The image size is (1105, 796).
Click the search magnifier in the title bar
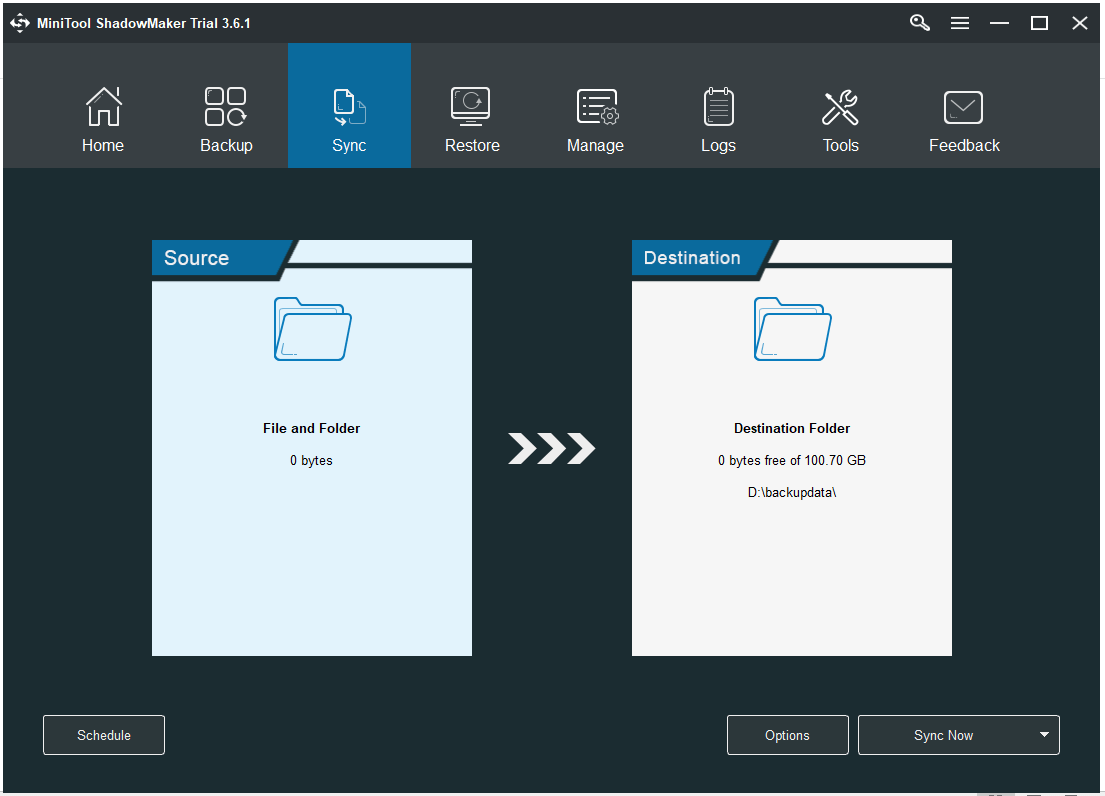[919, 22]
